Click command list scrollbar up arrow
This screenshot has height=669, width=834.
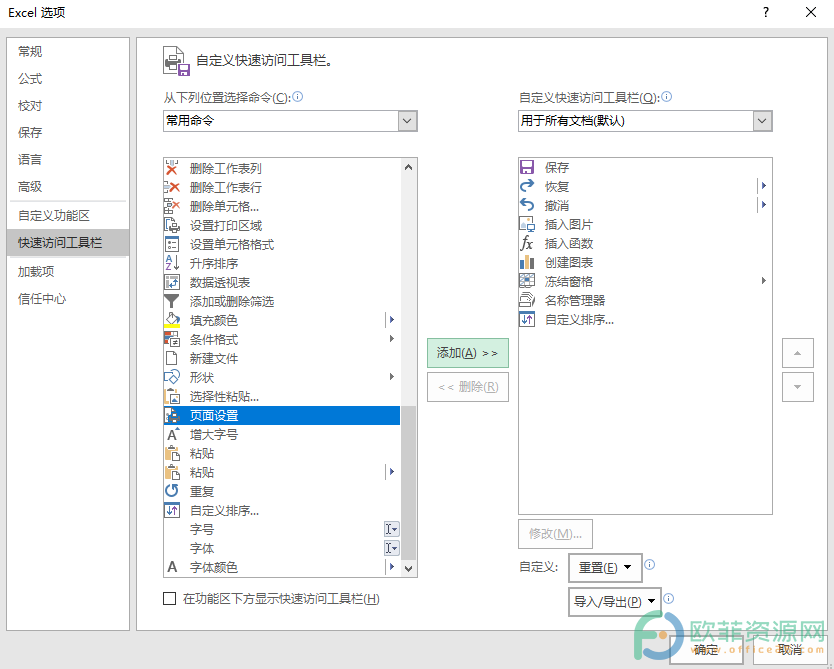(408, 167)
